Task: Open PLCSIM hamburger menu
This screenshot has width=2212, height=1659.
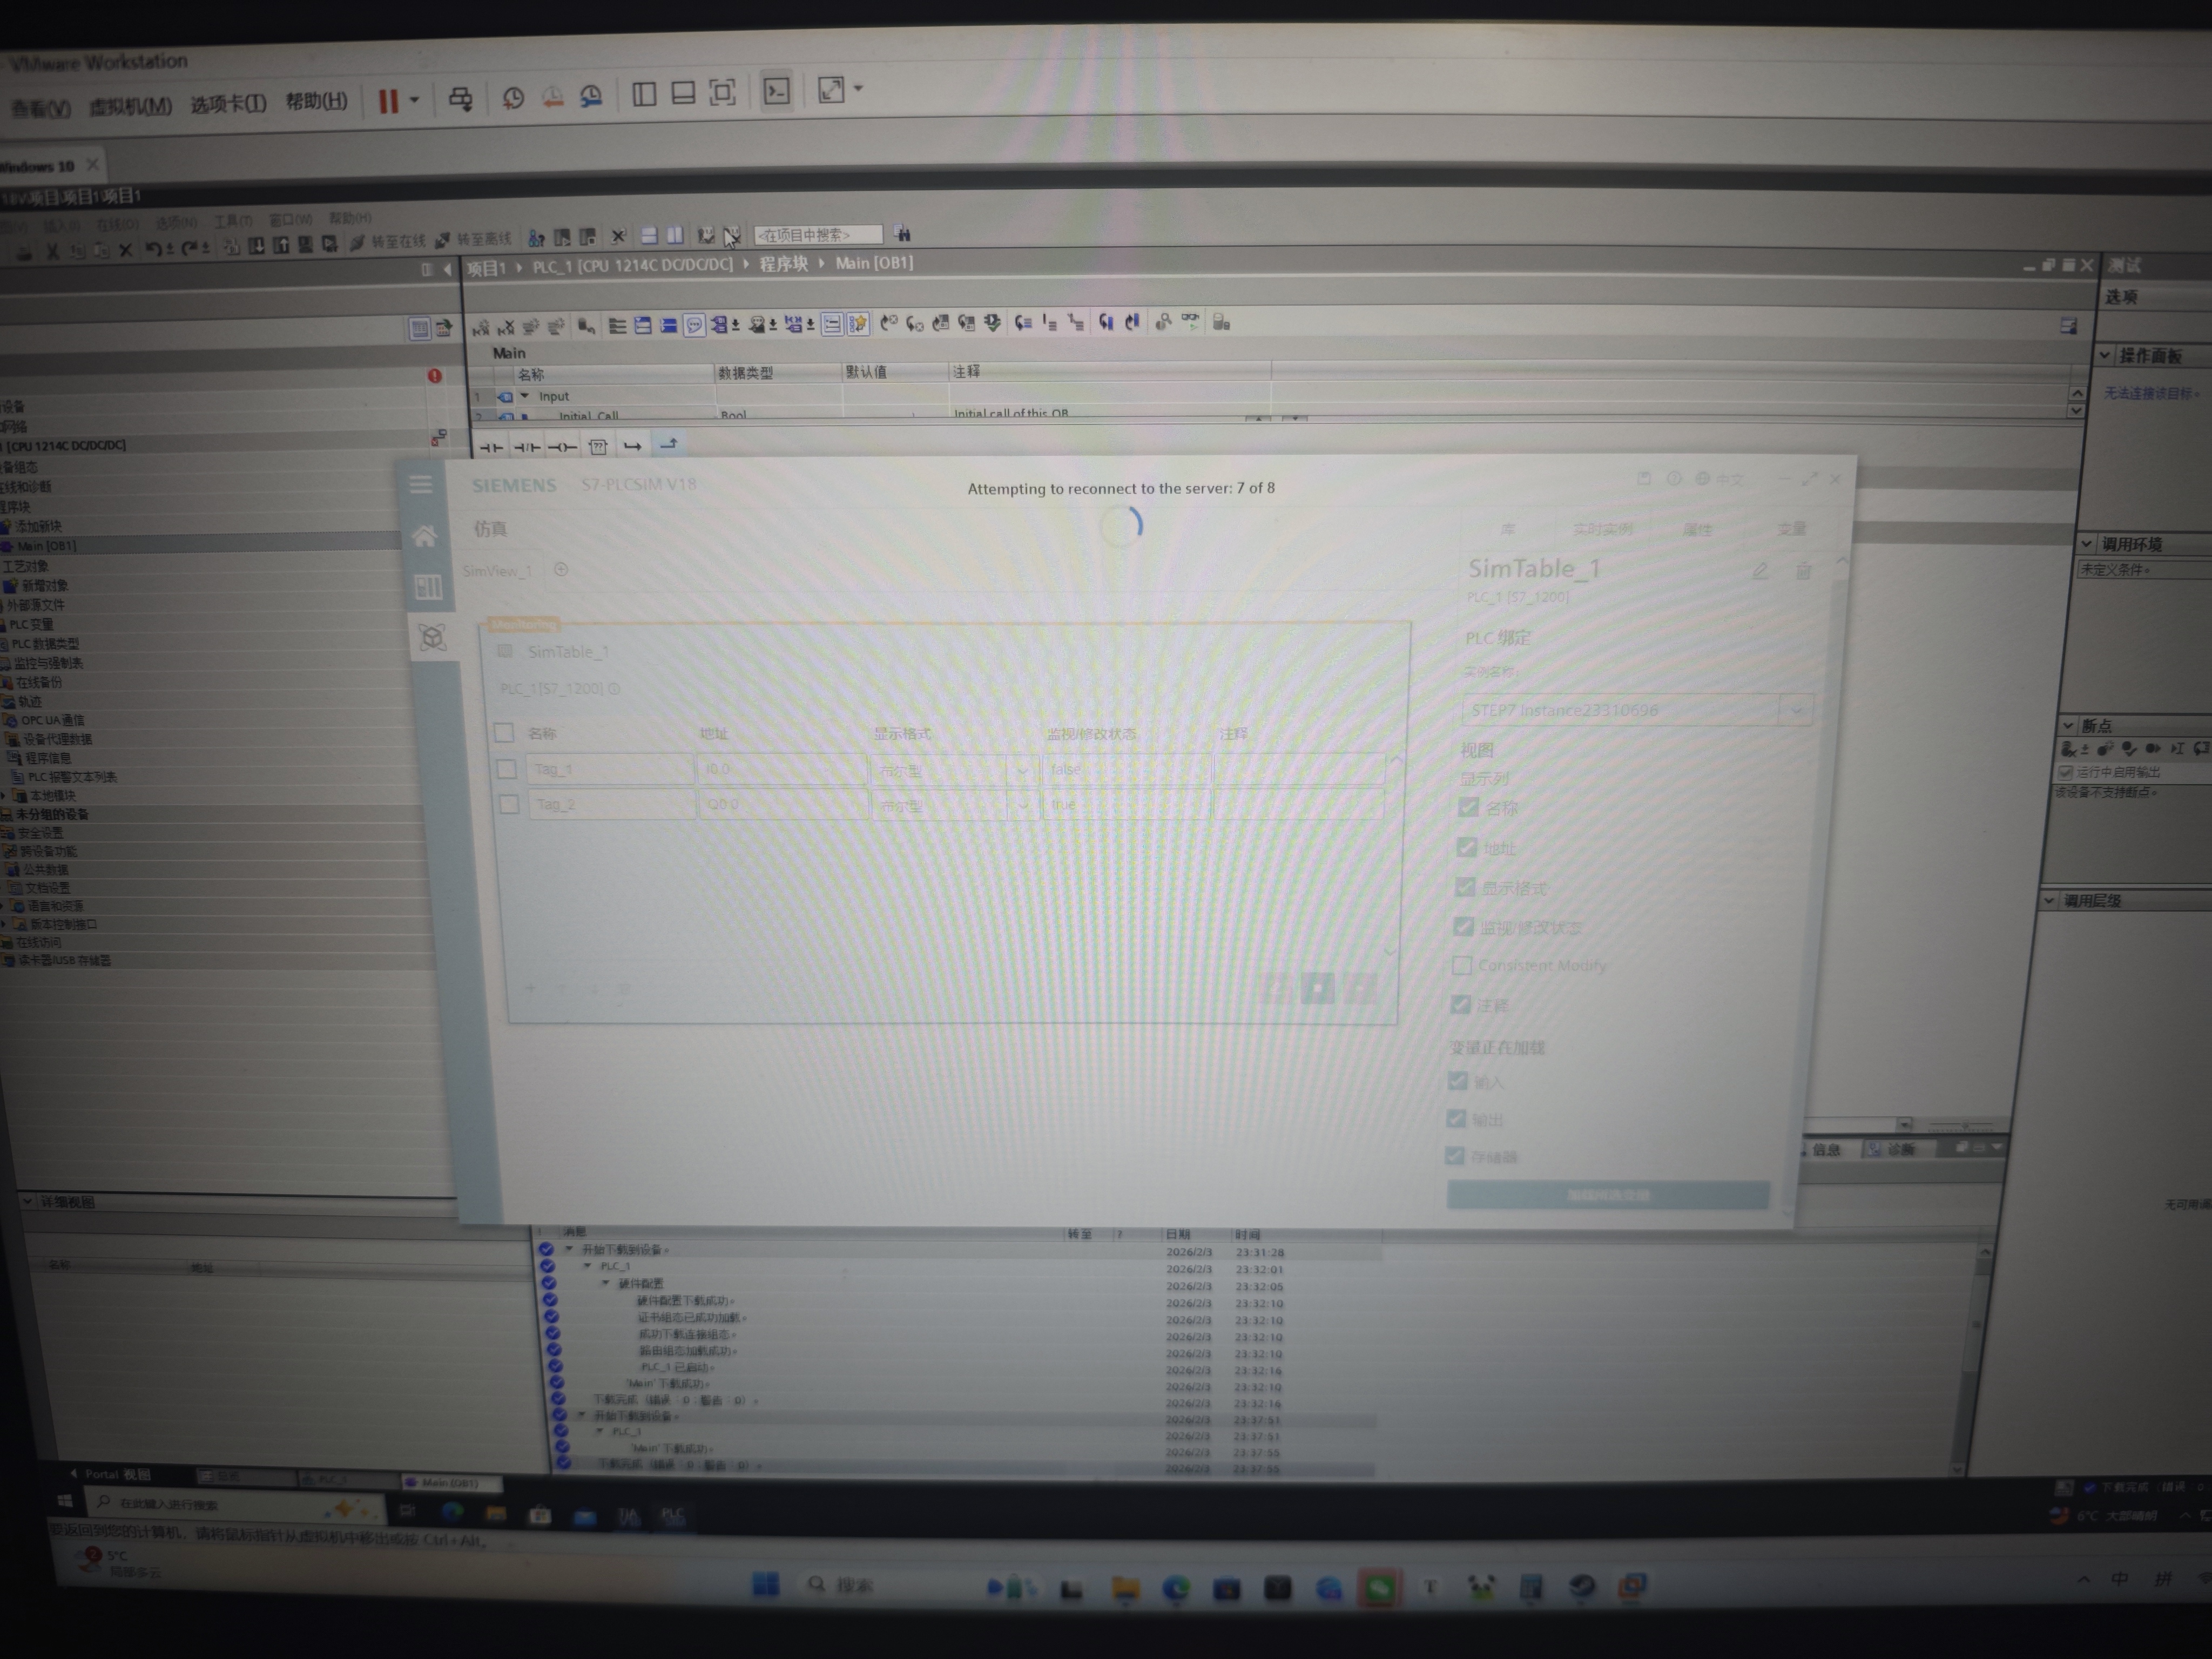Action: tap(421, 485)
